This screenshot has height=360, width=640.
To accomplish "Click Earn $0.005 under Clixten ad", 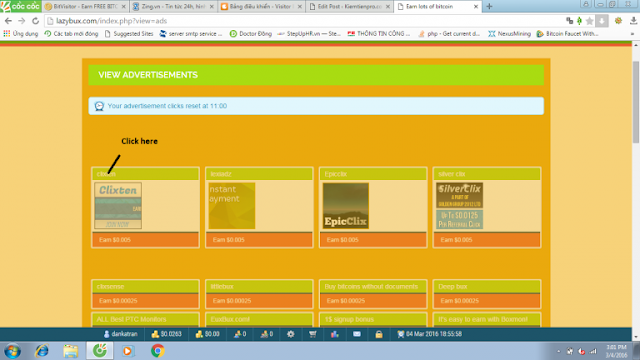I will (145, 240).
